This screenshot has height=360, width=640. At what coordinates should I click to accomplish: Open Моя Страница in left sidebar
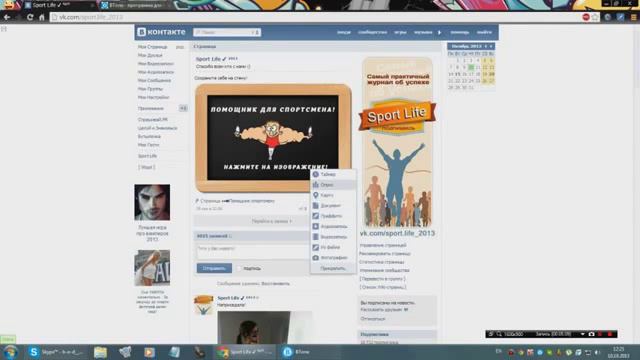pyautogui.click(x=152, y=47)
